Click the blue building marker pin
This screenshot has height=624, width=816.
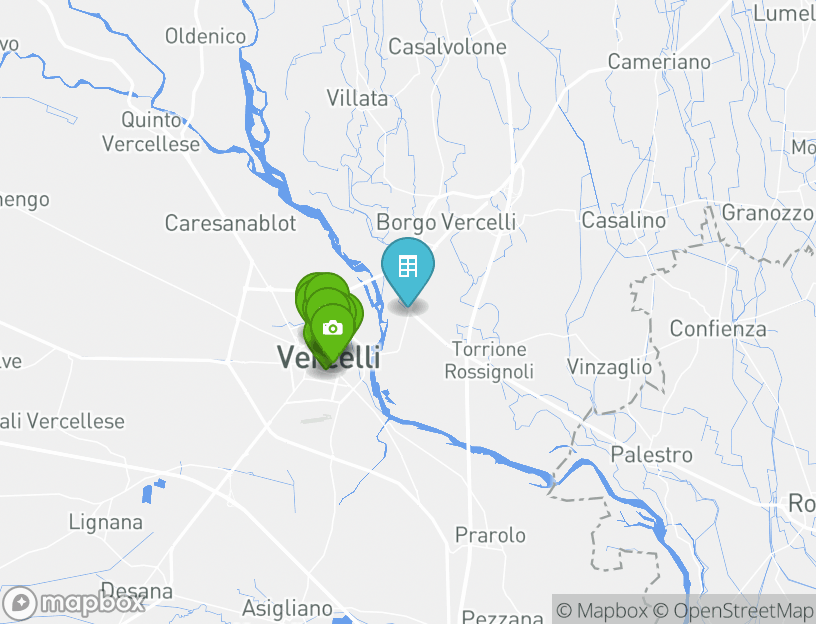point(408,271)
